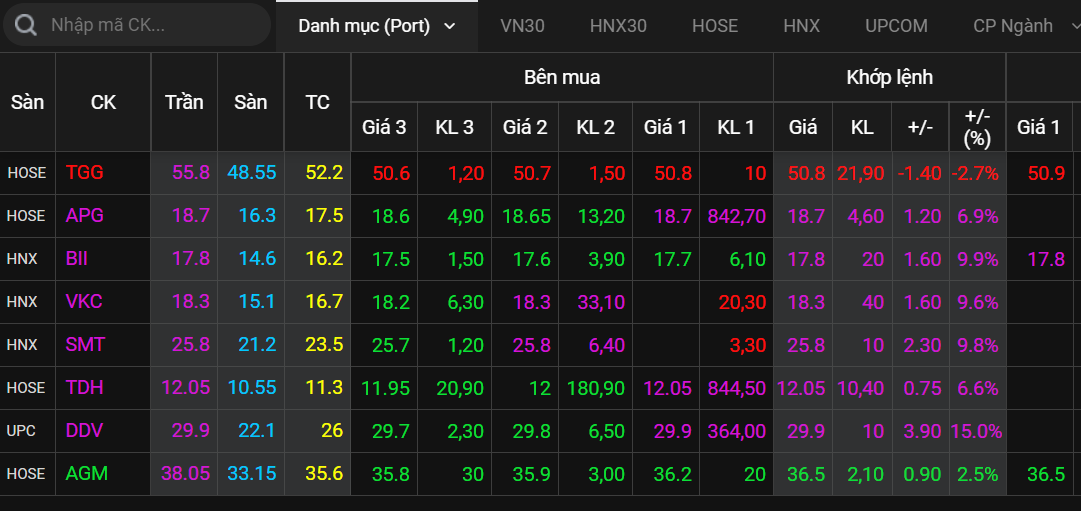
Task: Click the +/- (%) column header
Action: [x=975, y=127]
